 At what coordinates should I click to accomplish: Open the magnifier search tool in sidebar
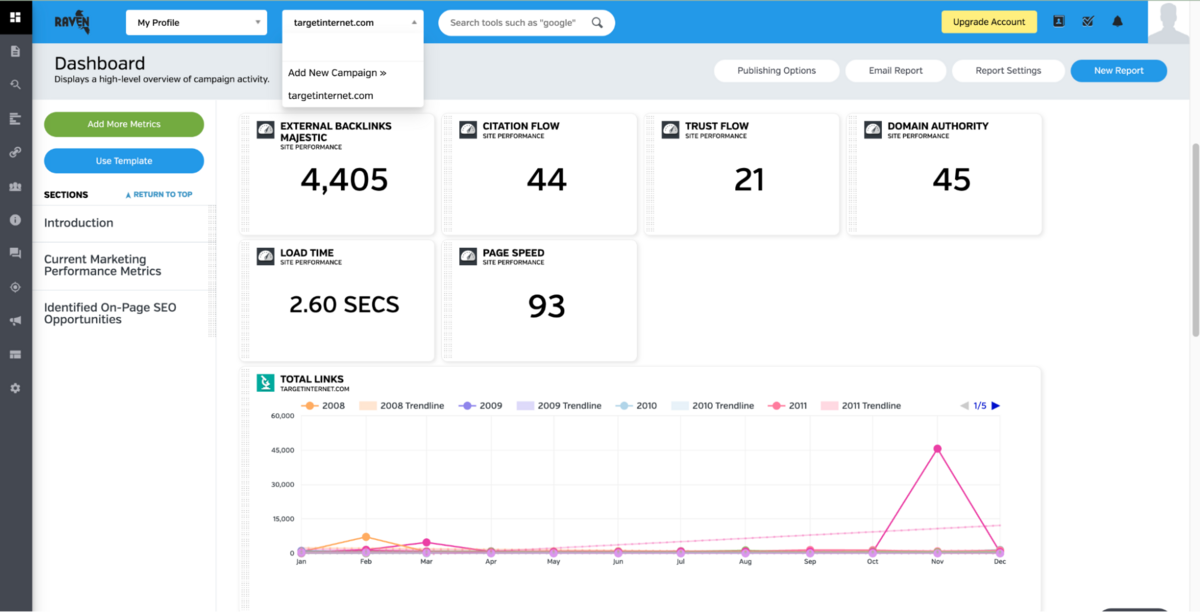pyautogui.click(x=15, y=85)
